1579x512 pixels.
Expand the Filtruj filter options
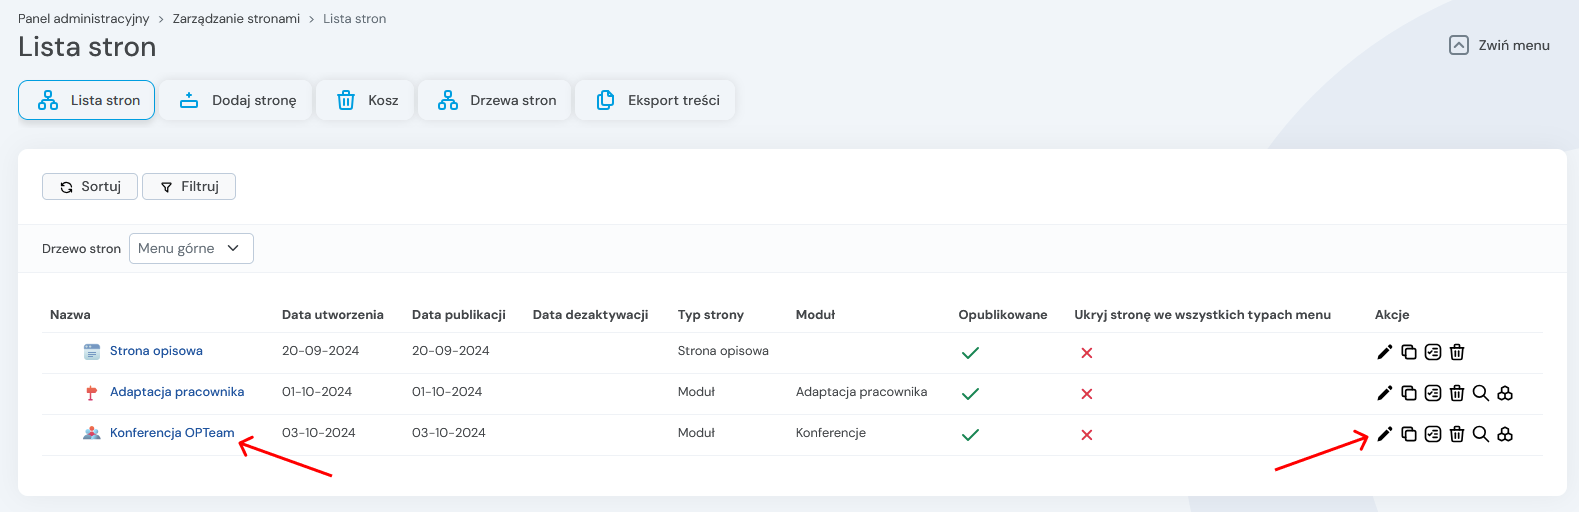(x=189, y=187)
